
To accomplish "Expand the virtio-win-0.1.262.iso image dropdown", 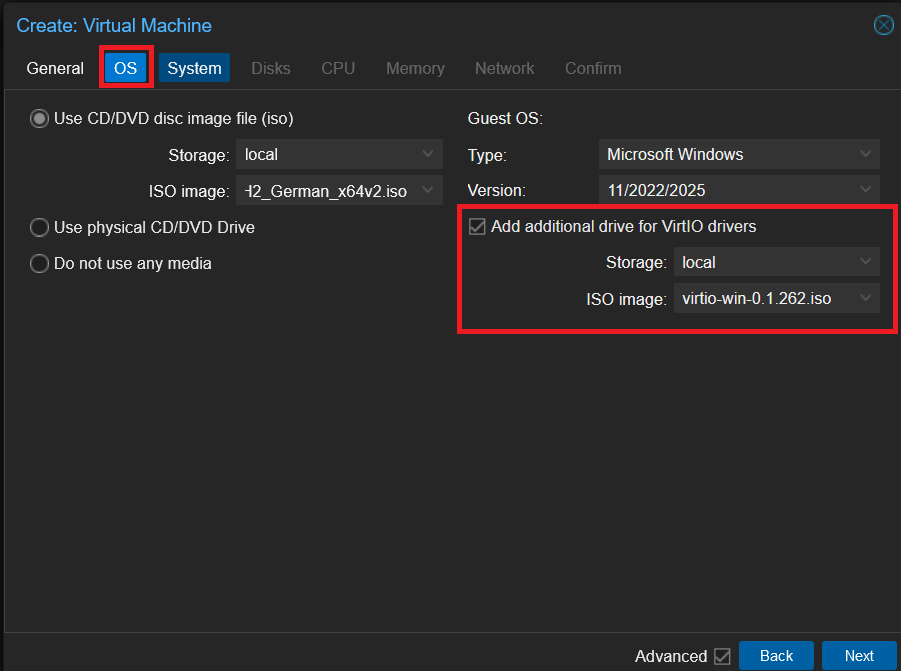I will click(776, 299).
